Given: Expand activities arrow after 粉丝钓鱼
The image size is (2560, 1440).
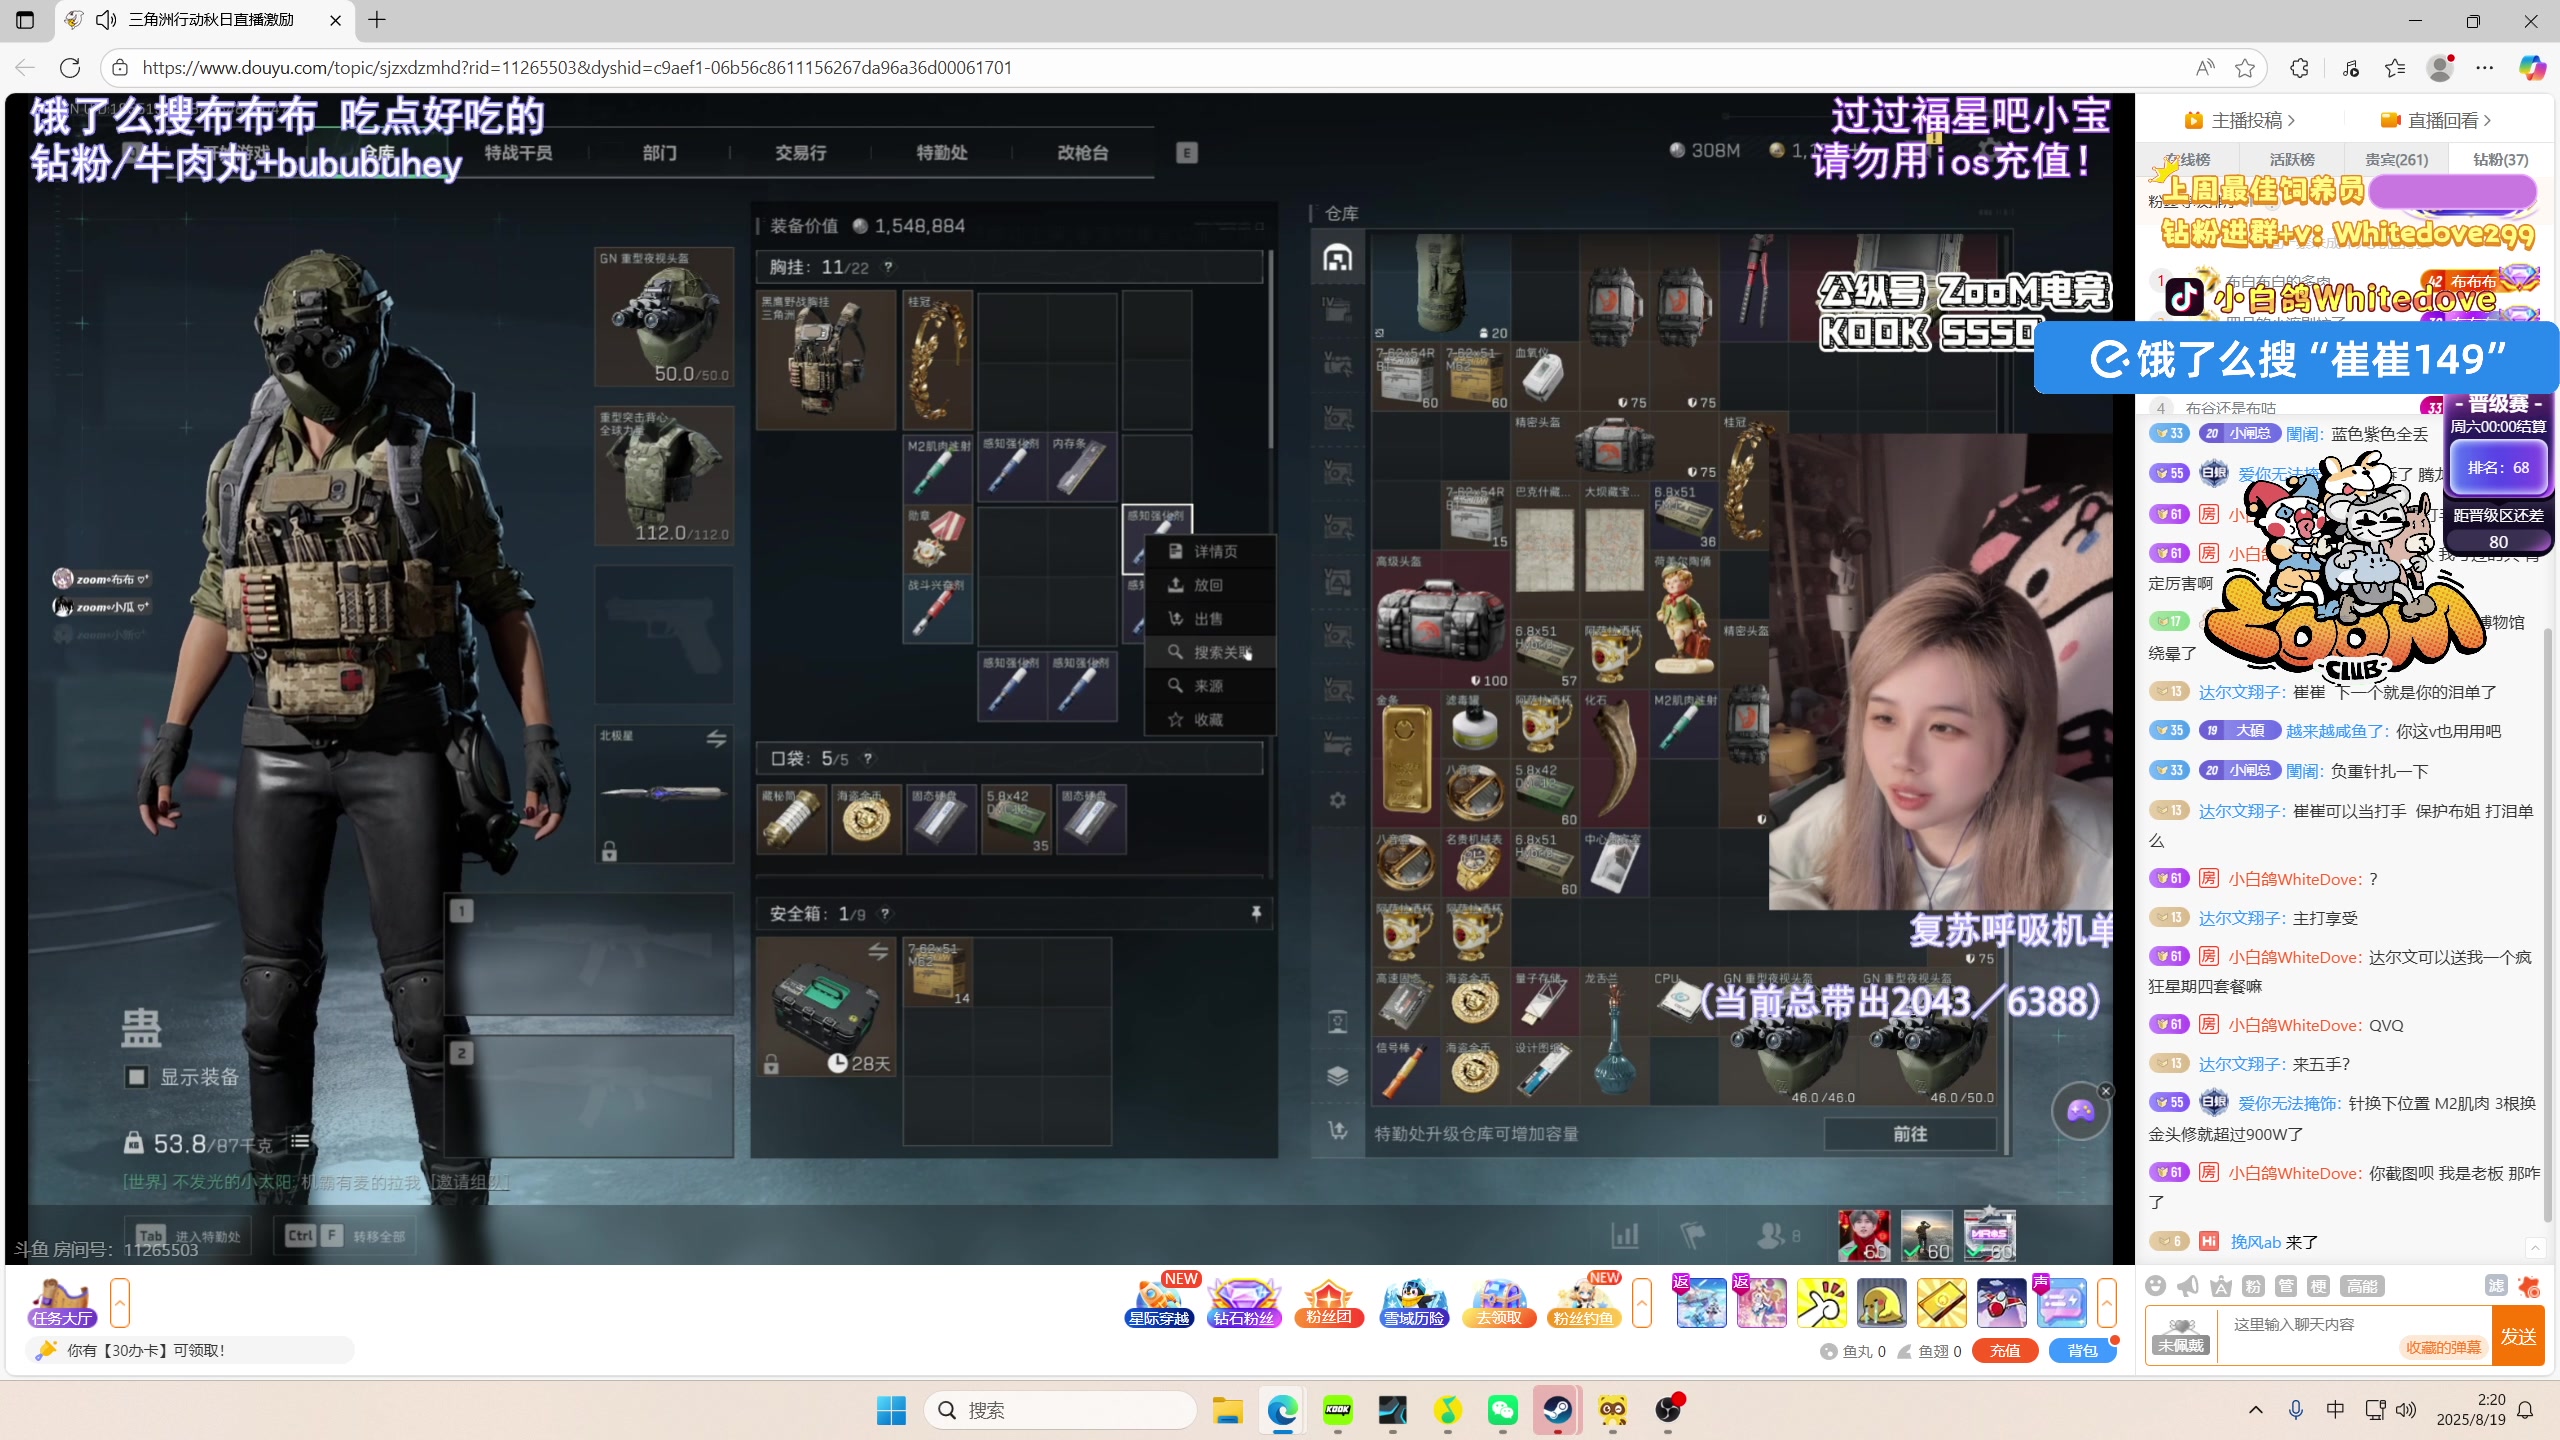Looking at the screenshot, I should [x=1641, y=1302].
